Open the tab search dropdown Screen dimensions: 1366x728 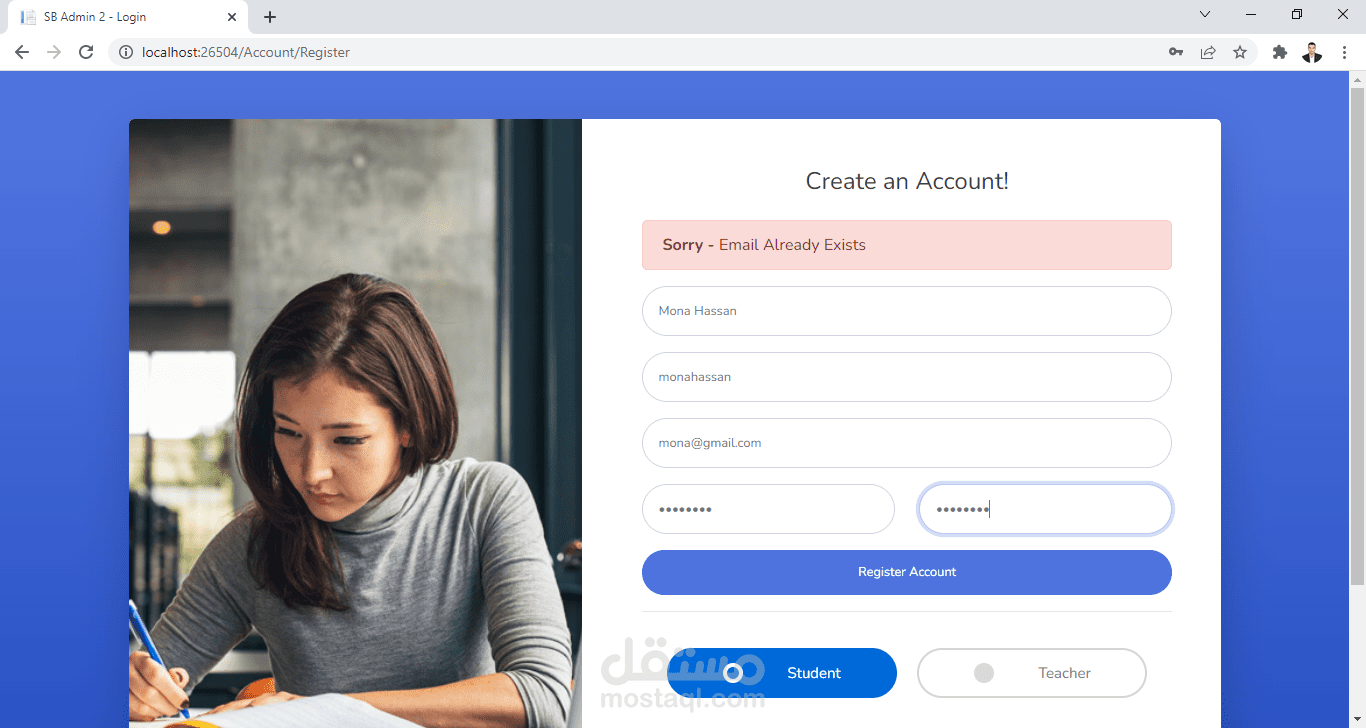[1205, 15]
